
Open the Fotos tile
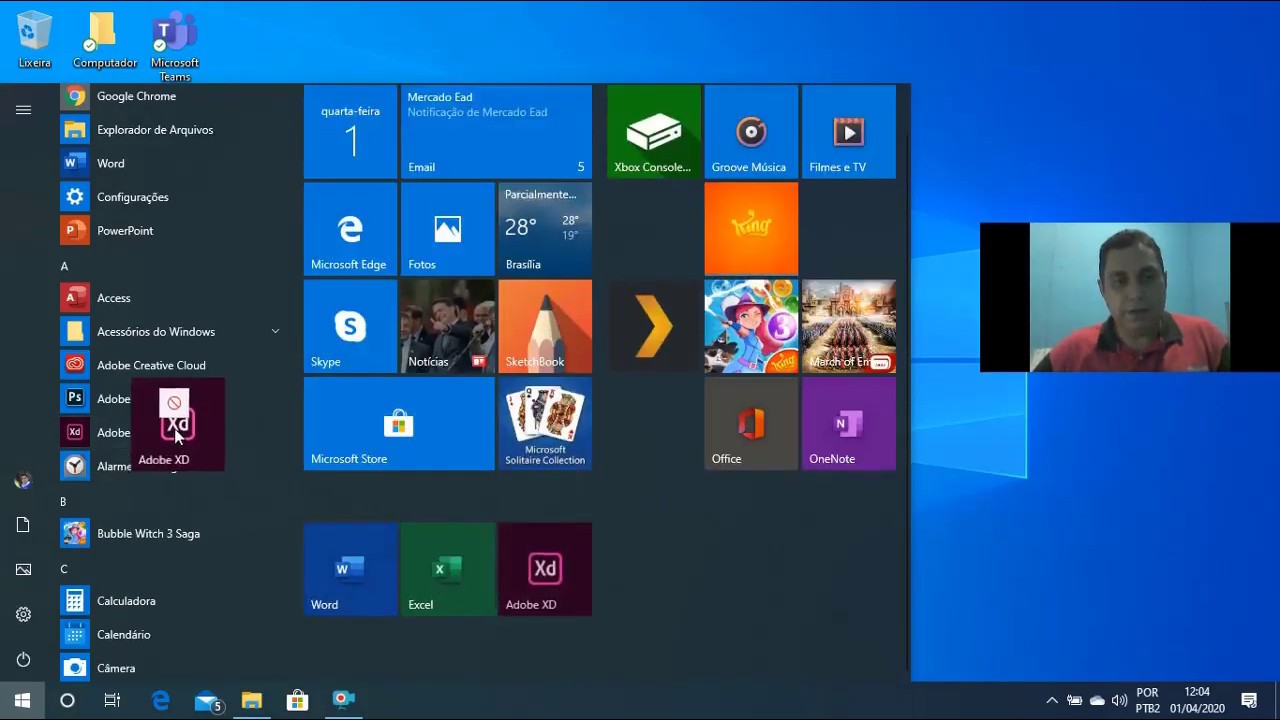tap(447, 229)
